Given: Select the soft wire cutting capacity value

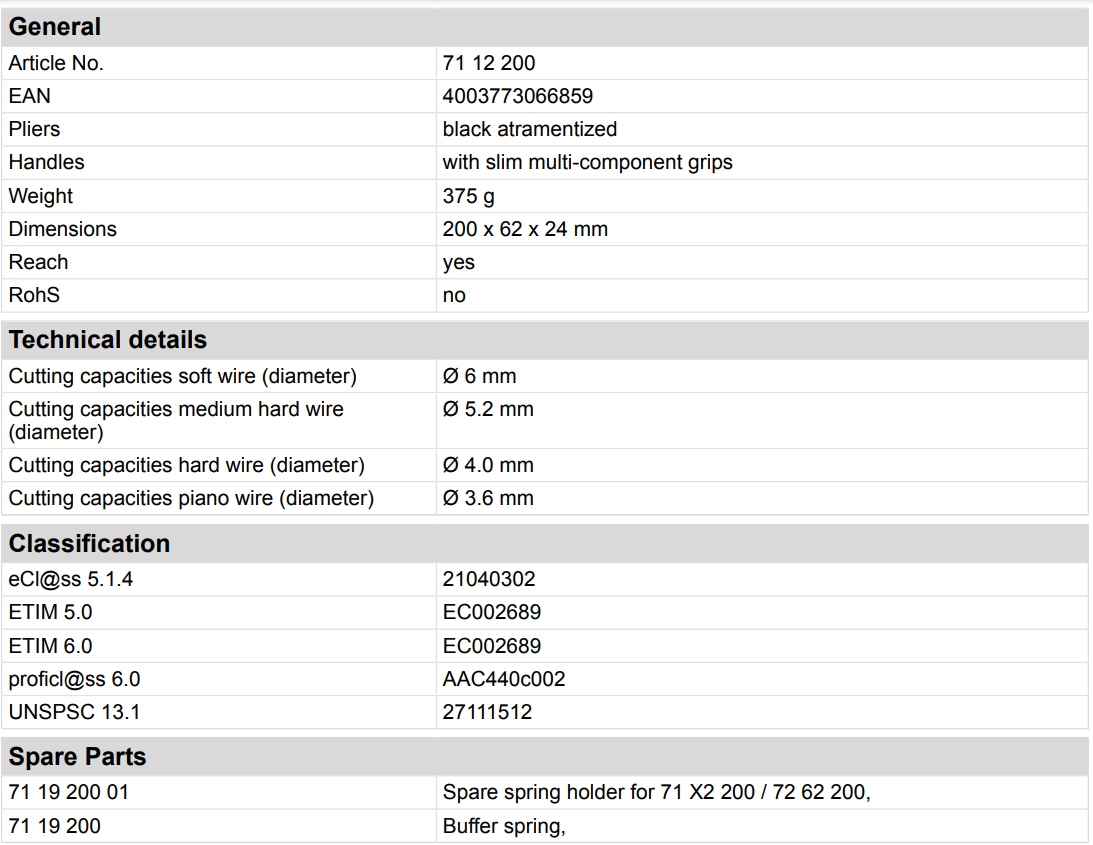Looking at the screenshot, I should 479,377.
